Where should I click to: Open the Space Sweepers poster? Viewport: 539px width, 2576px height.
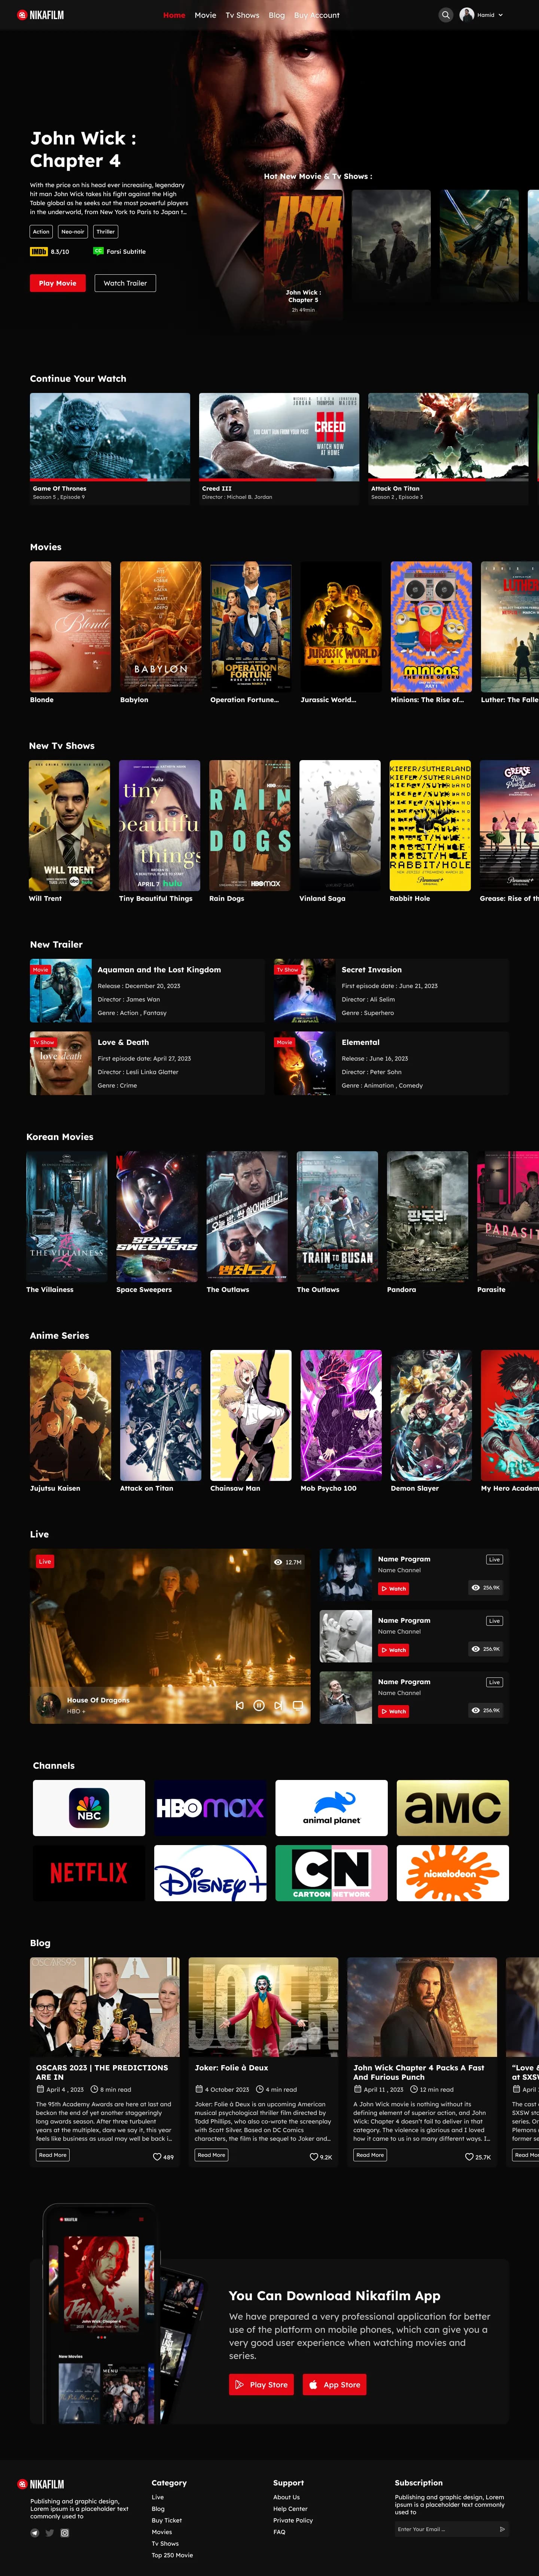(x=157, y=1216)
